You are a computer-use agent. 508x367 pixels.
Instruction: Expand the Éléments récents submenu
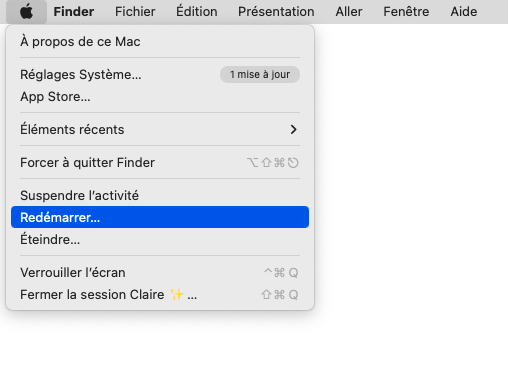point(160,129)
